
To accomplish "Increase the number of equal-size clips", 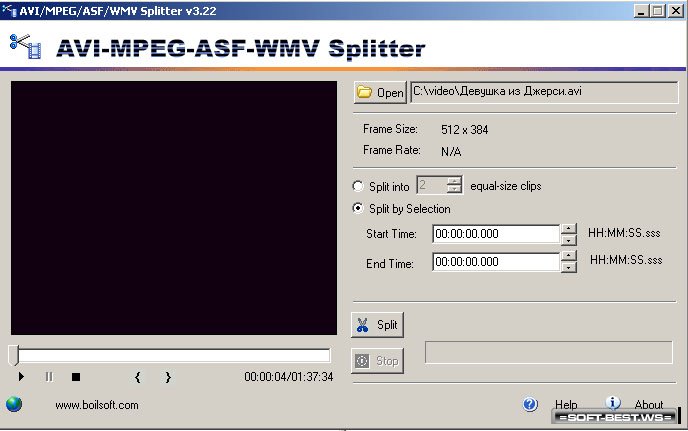I will pos(455,180).
